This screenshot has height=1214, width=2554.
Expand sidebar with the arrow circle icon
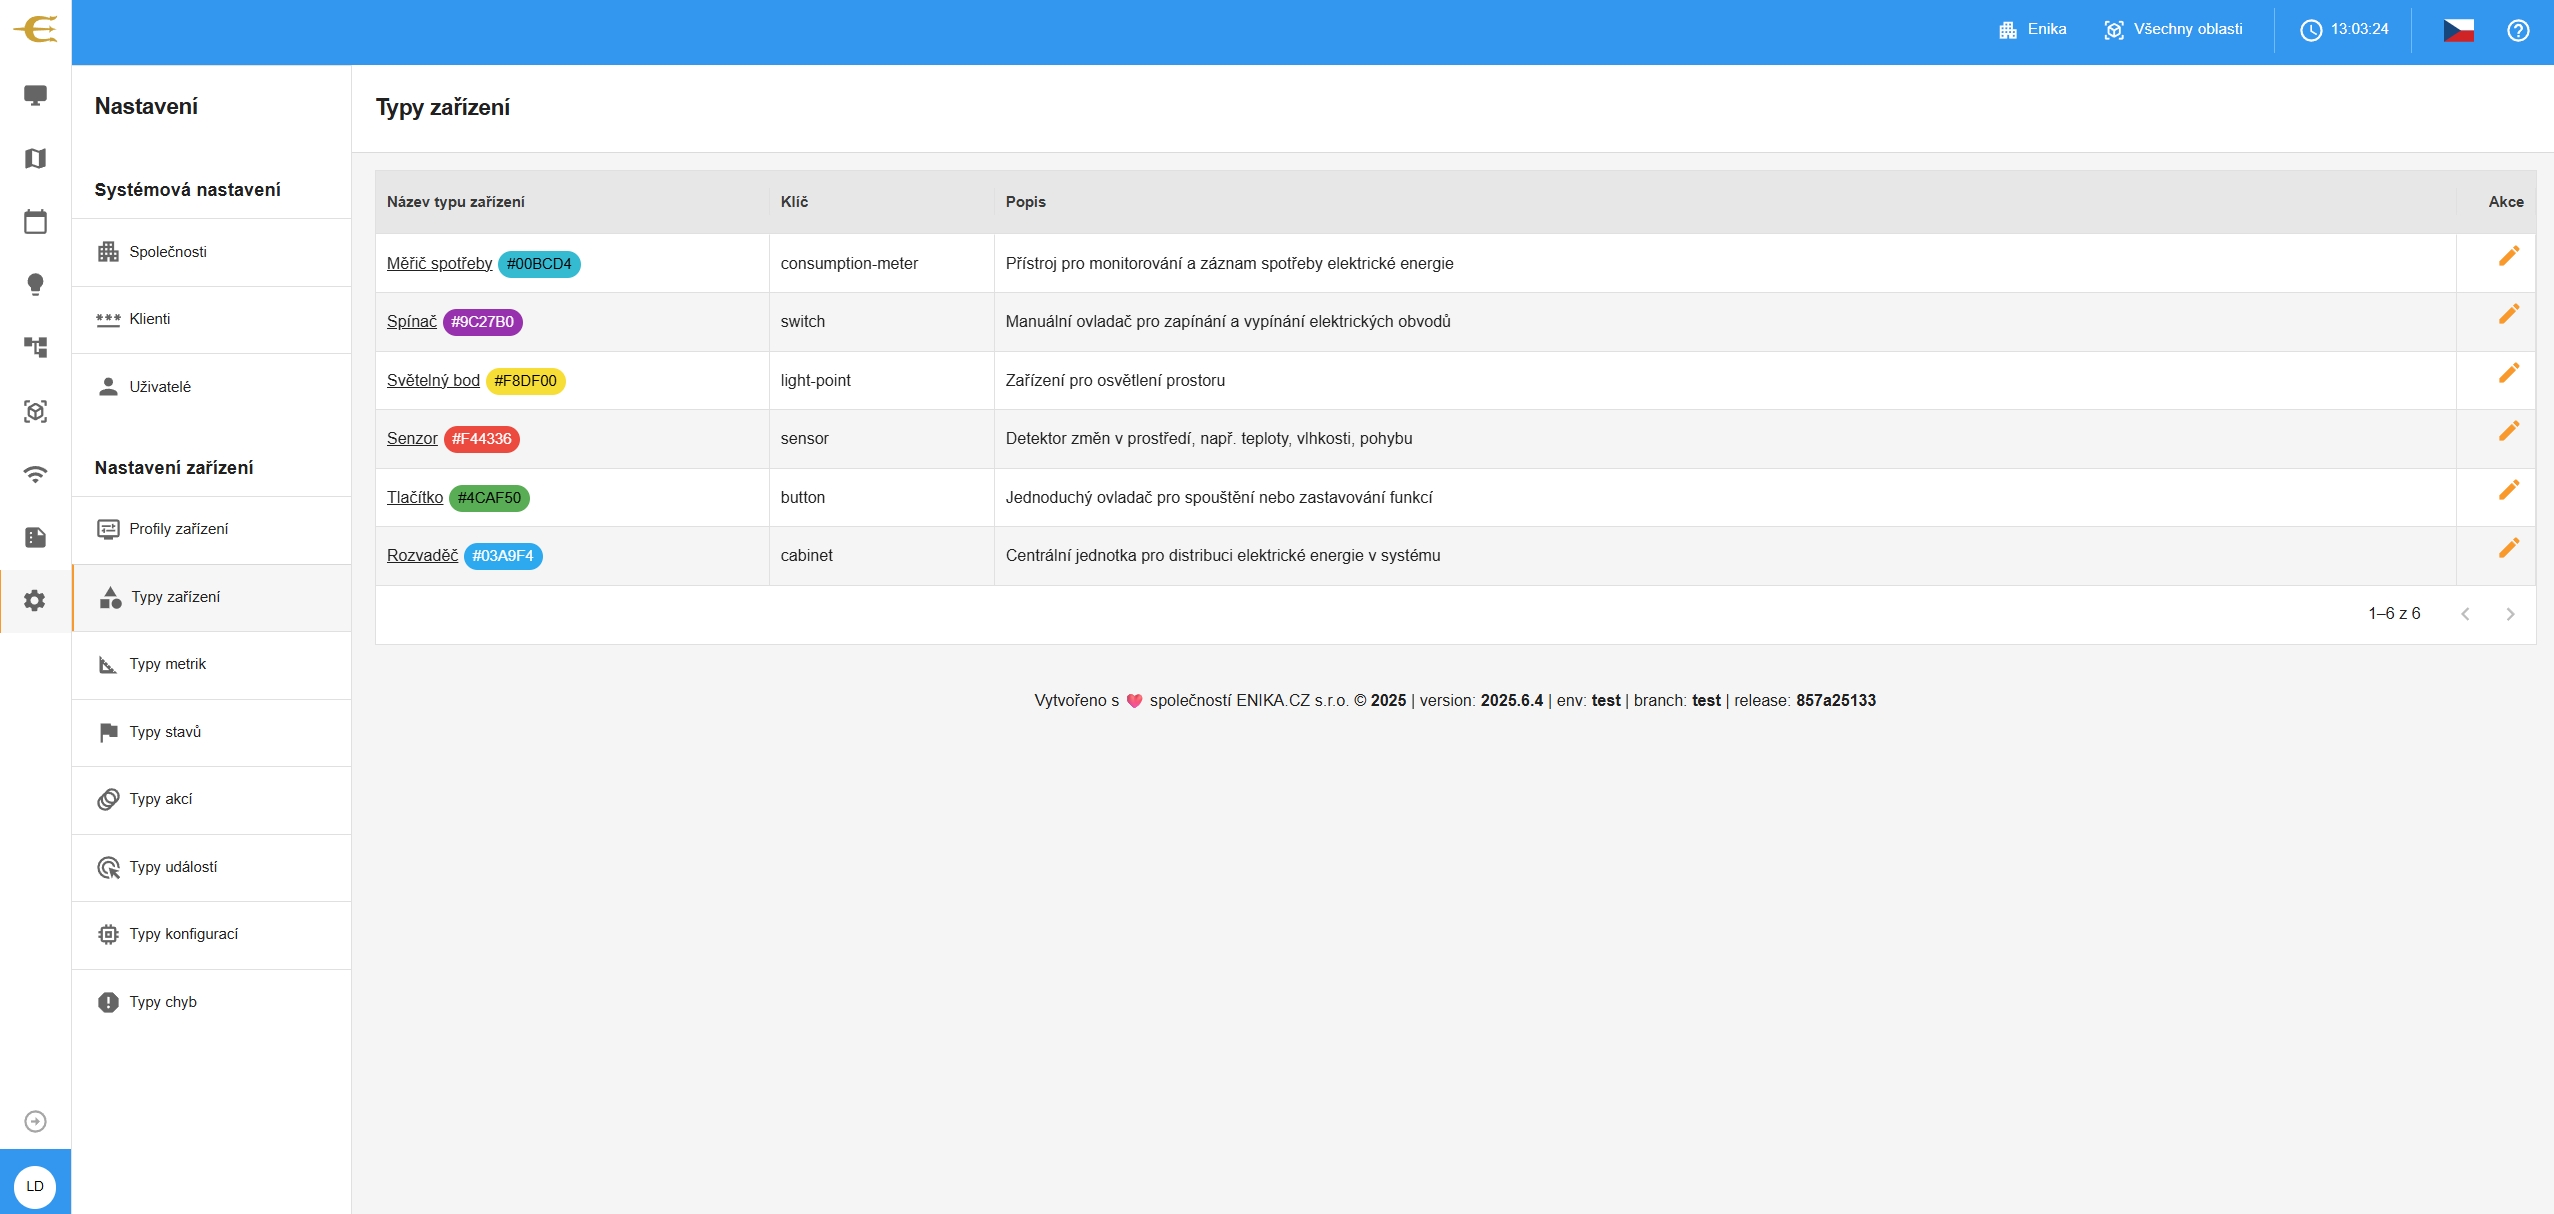[x=35, y=1121]
